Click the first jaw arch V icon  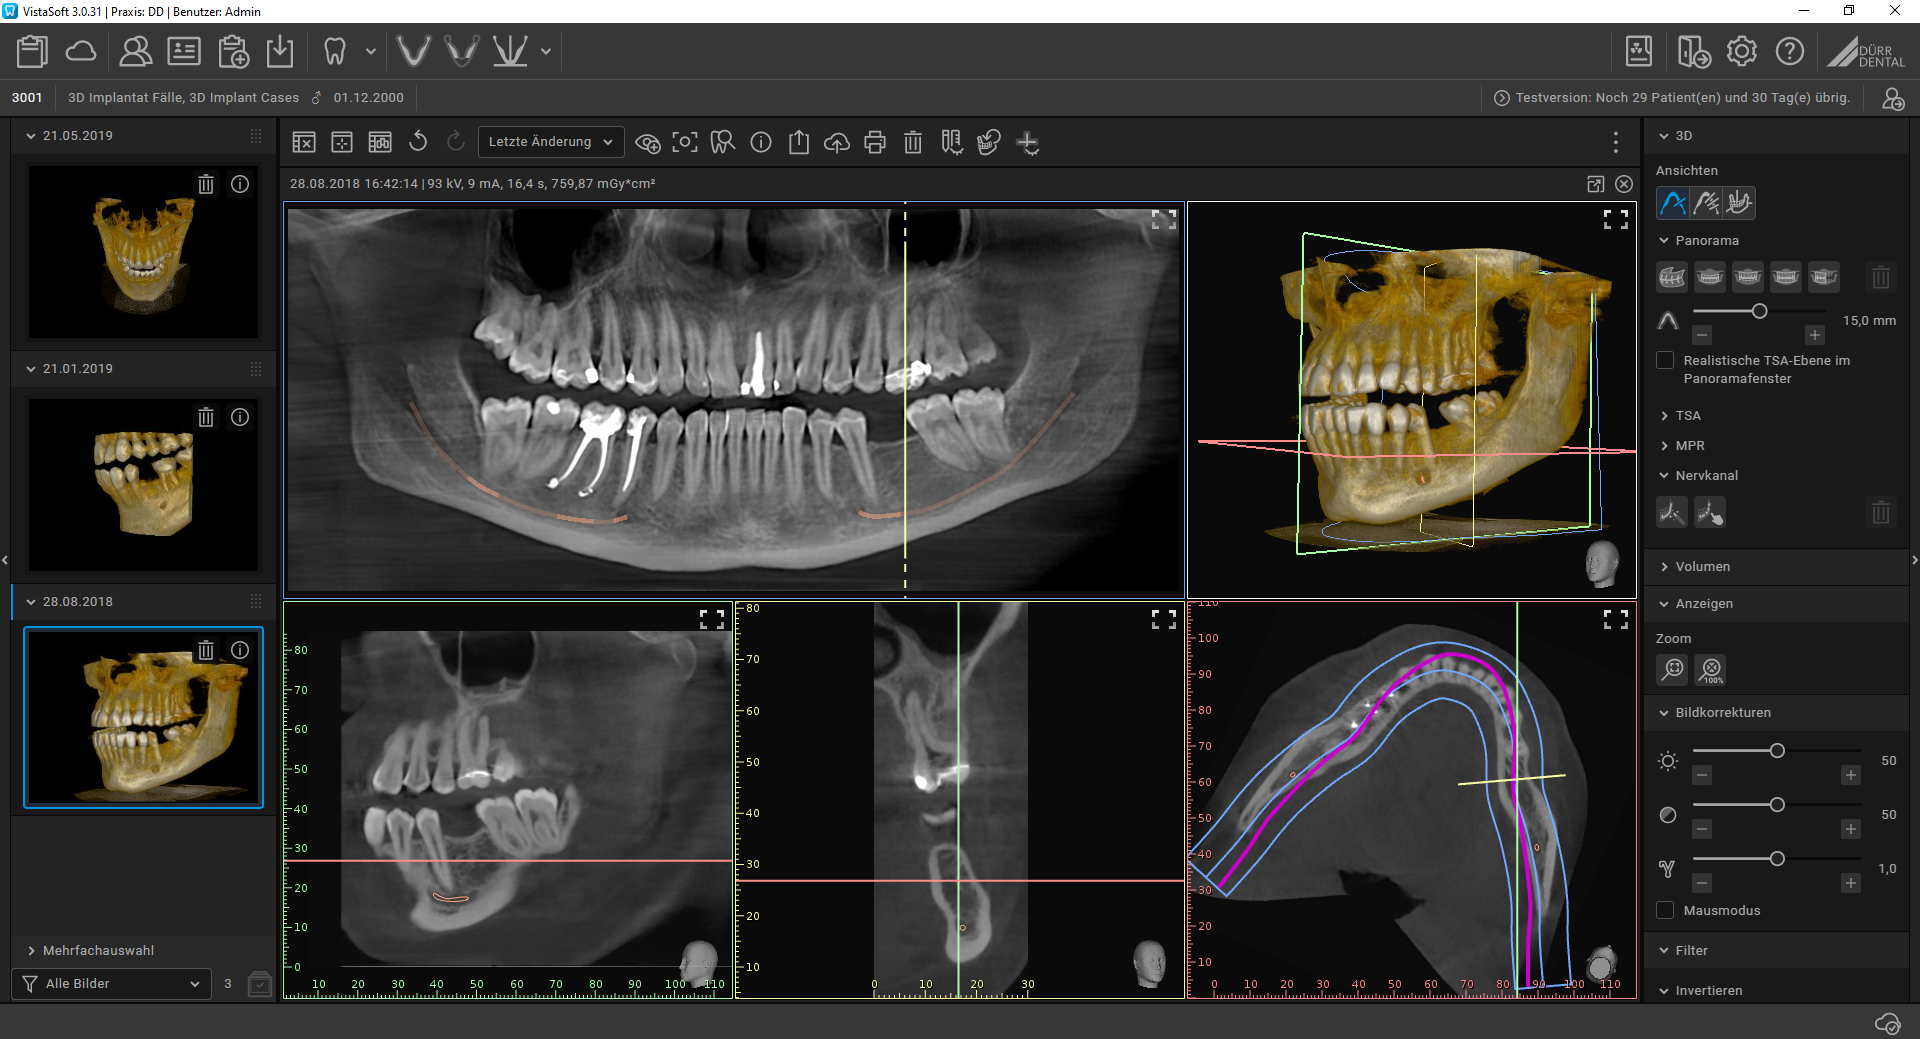[413, 51]
